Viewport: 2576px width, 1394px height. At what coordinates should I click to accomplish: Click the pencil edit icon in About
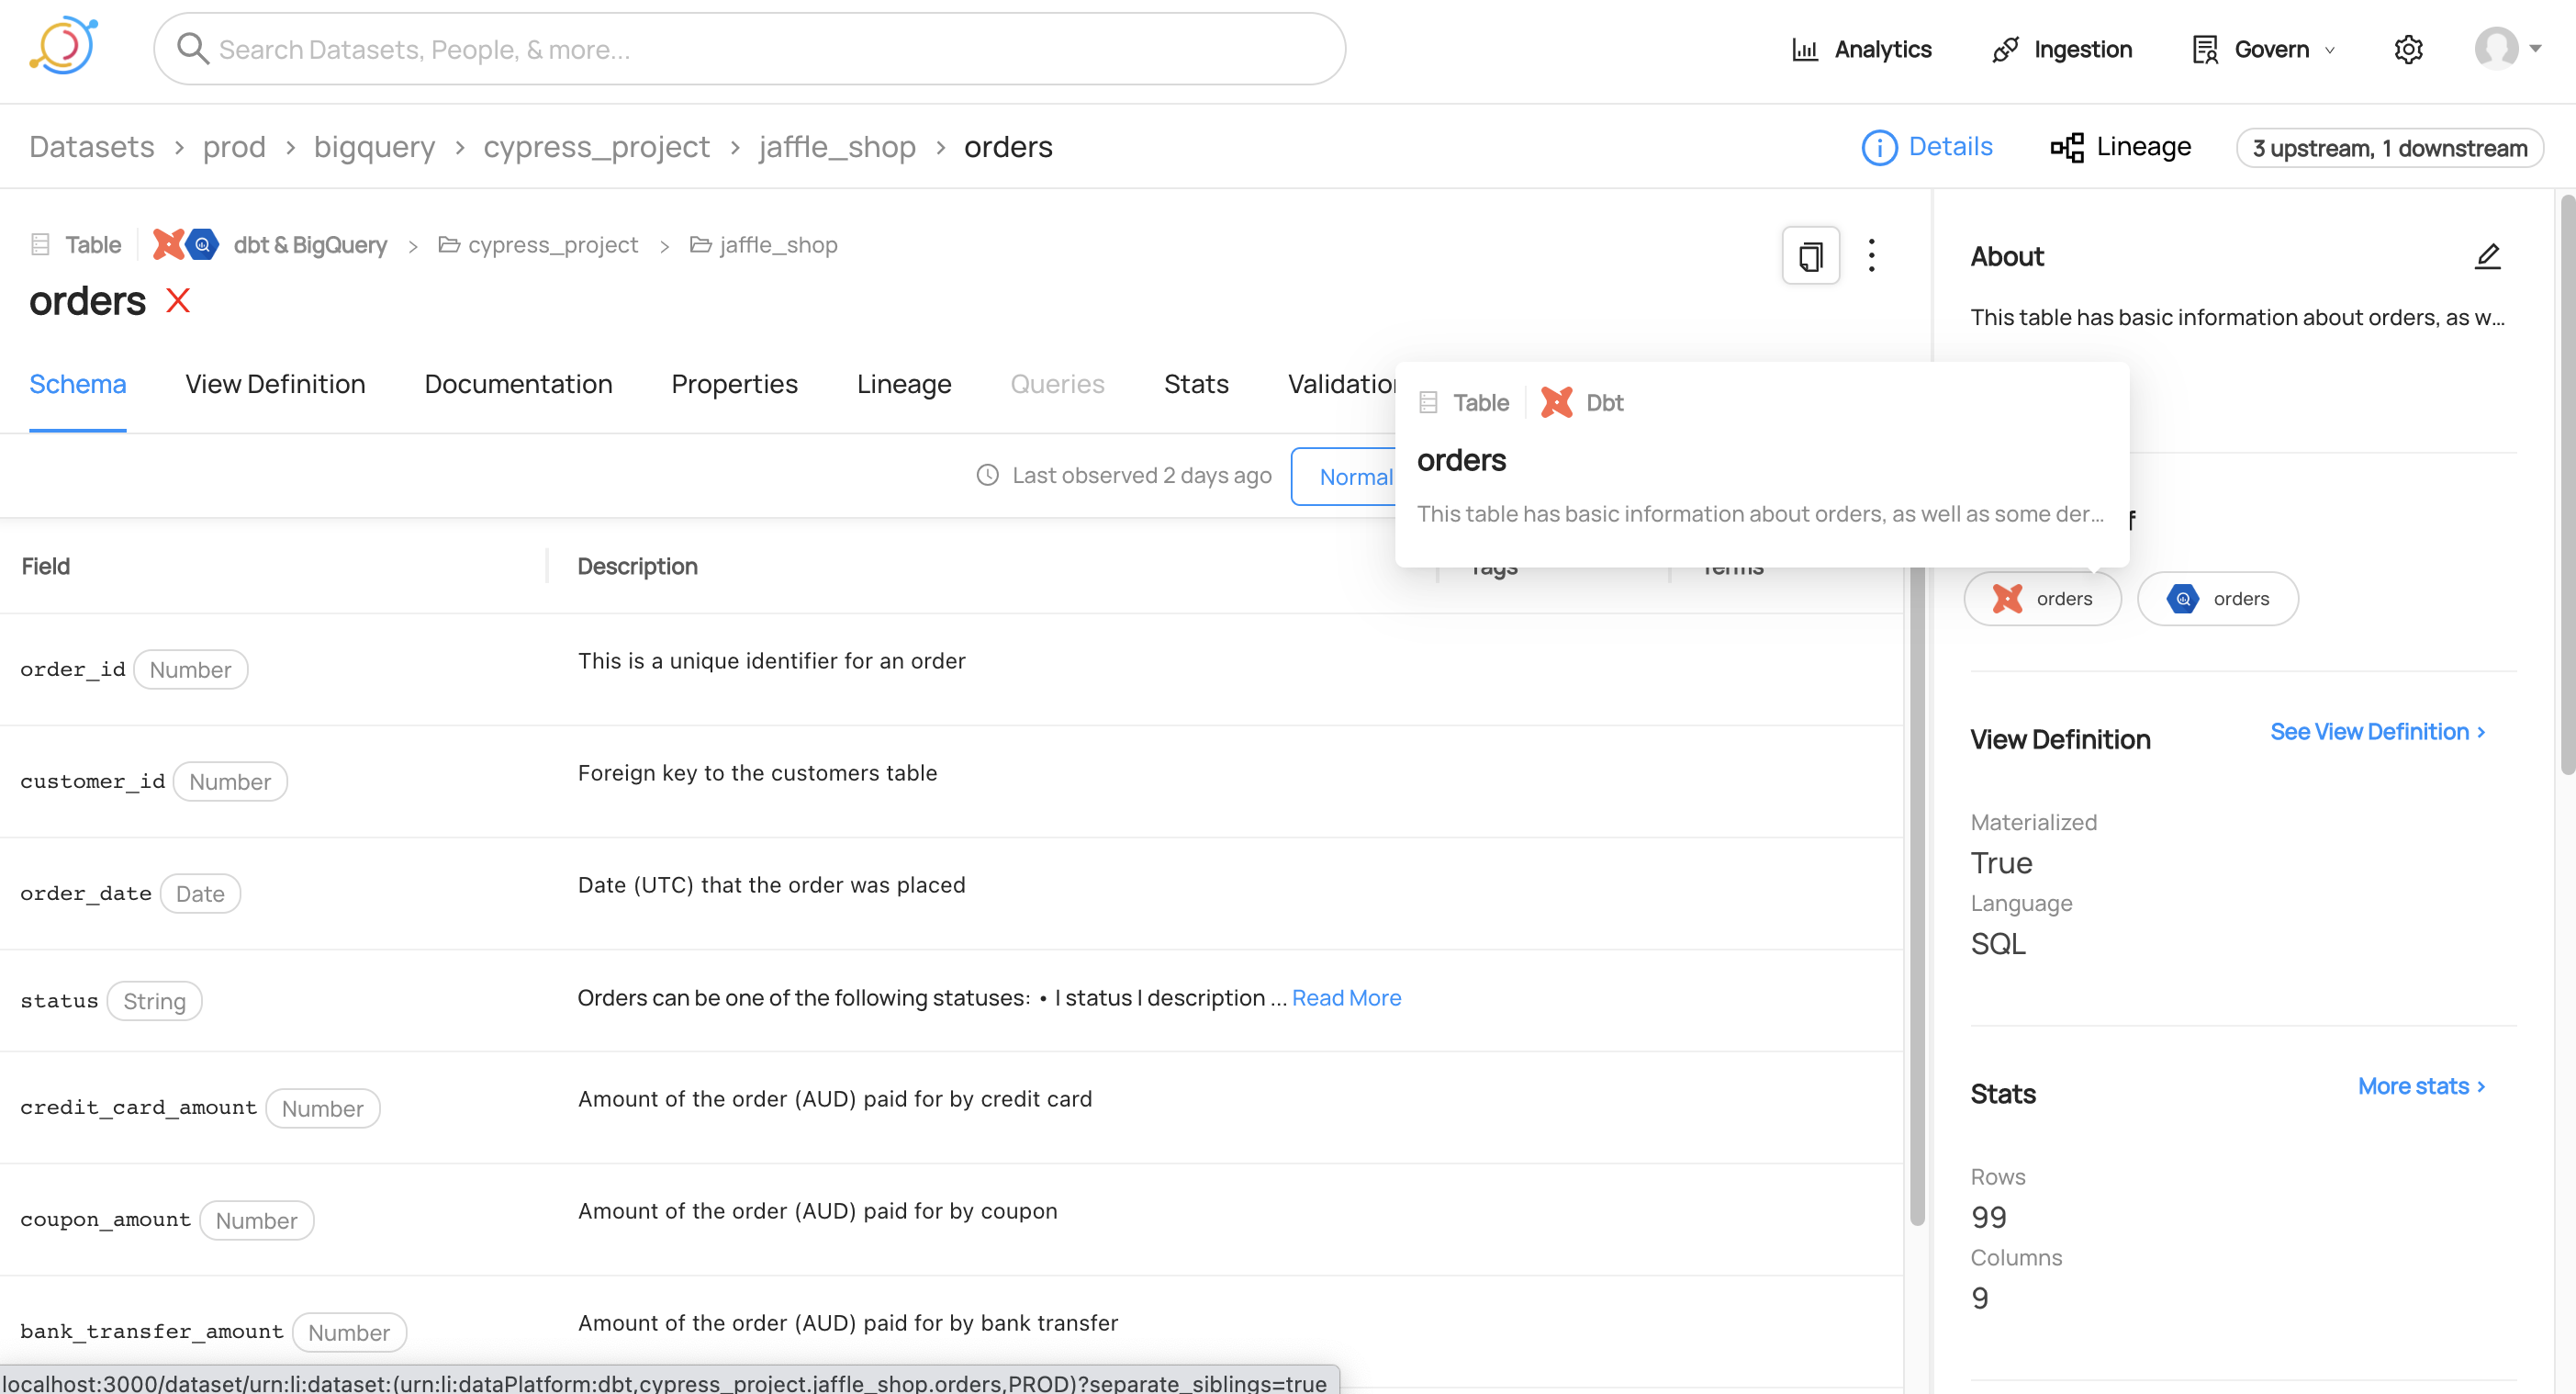pyautogui.click(x=2487, y=257)
